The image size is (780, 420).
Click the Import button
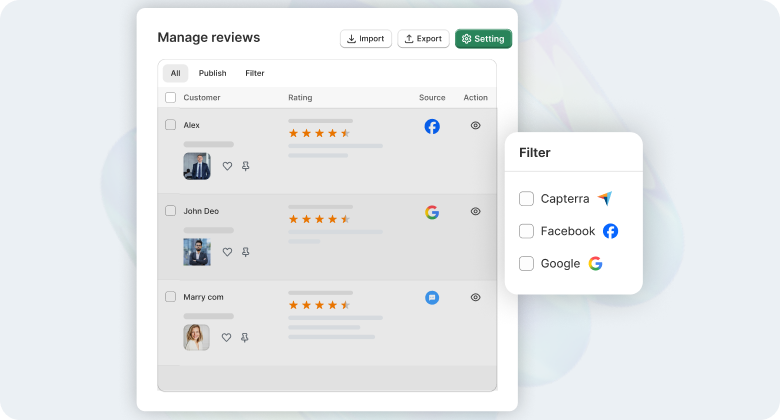tap(365, 39)
